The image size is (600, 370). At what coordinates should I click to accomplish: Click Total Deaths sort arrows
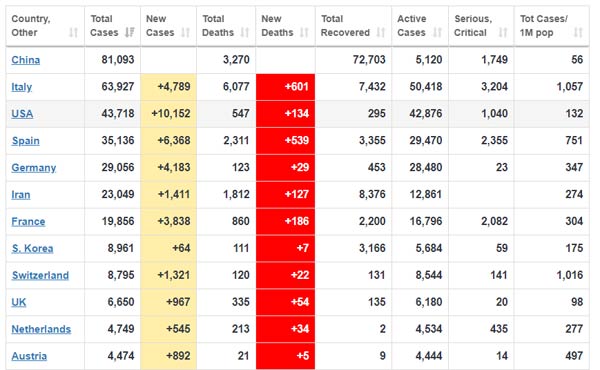245,33
